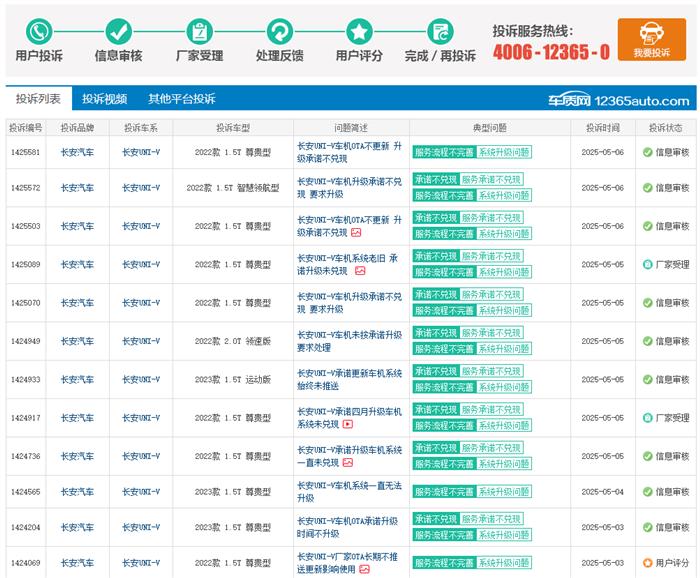Switch to the 投诉视频 tab
The height and width of the screenshot is (578, 700).
pos(104,99)
